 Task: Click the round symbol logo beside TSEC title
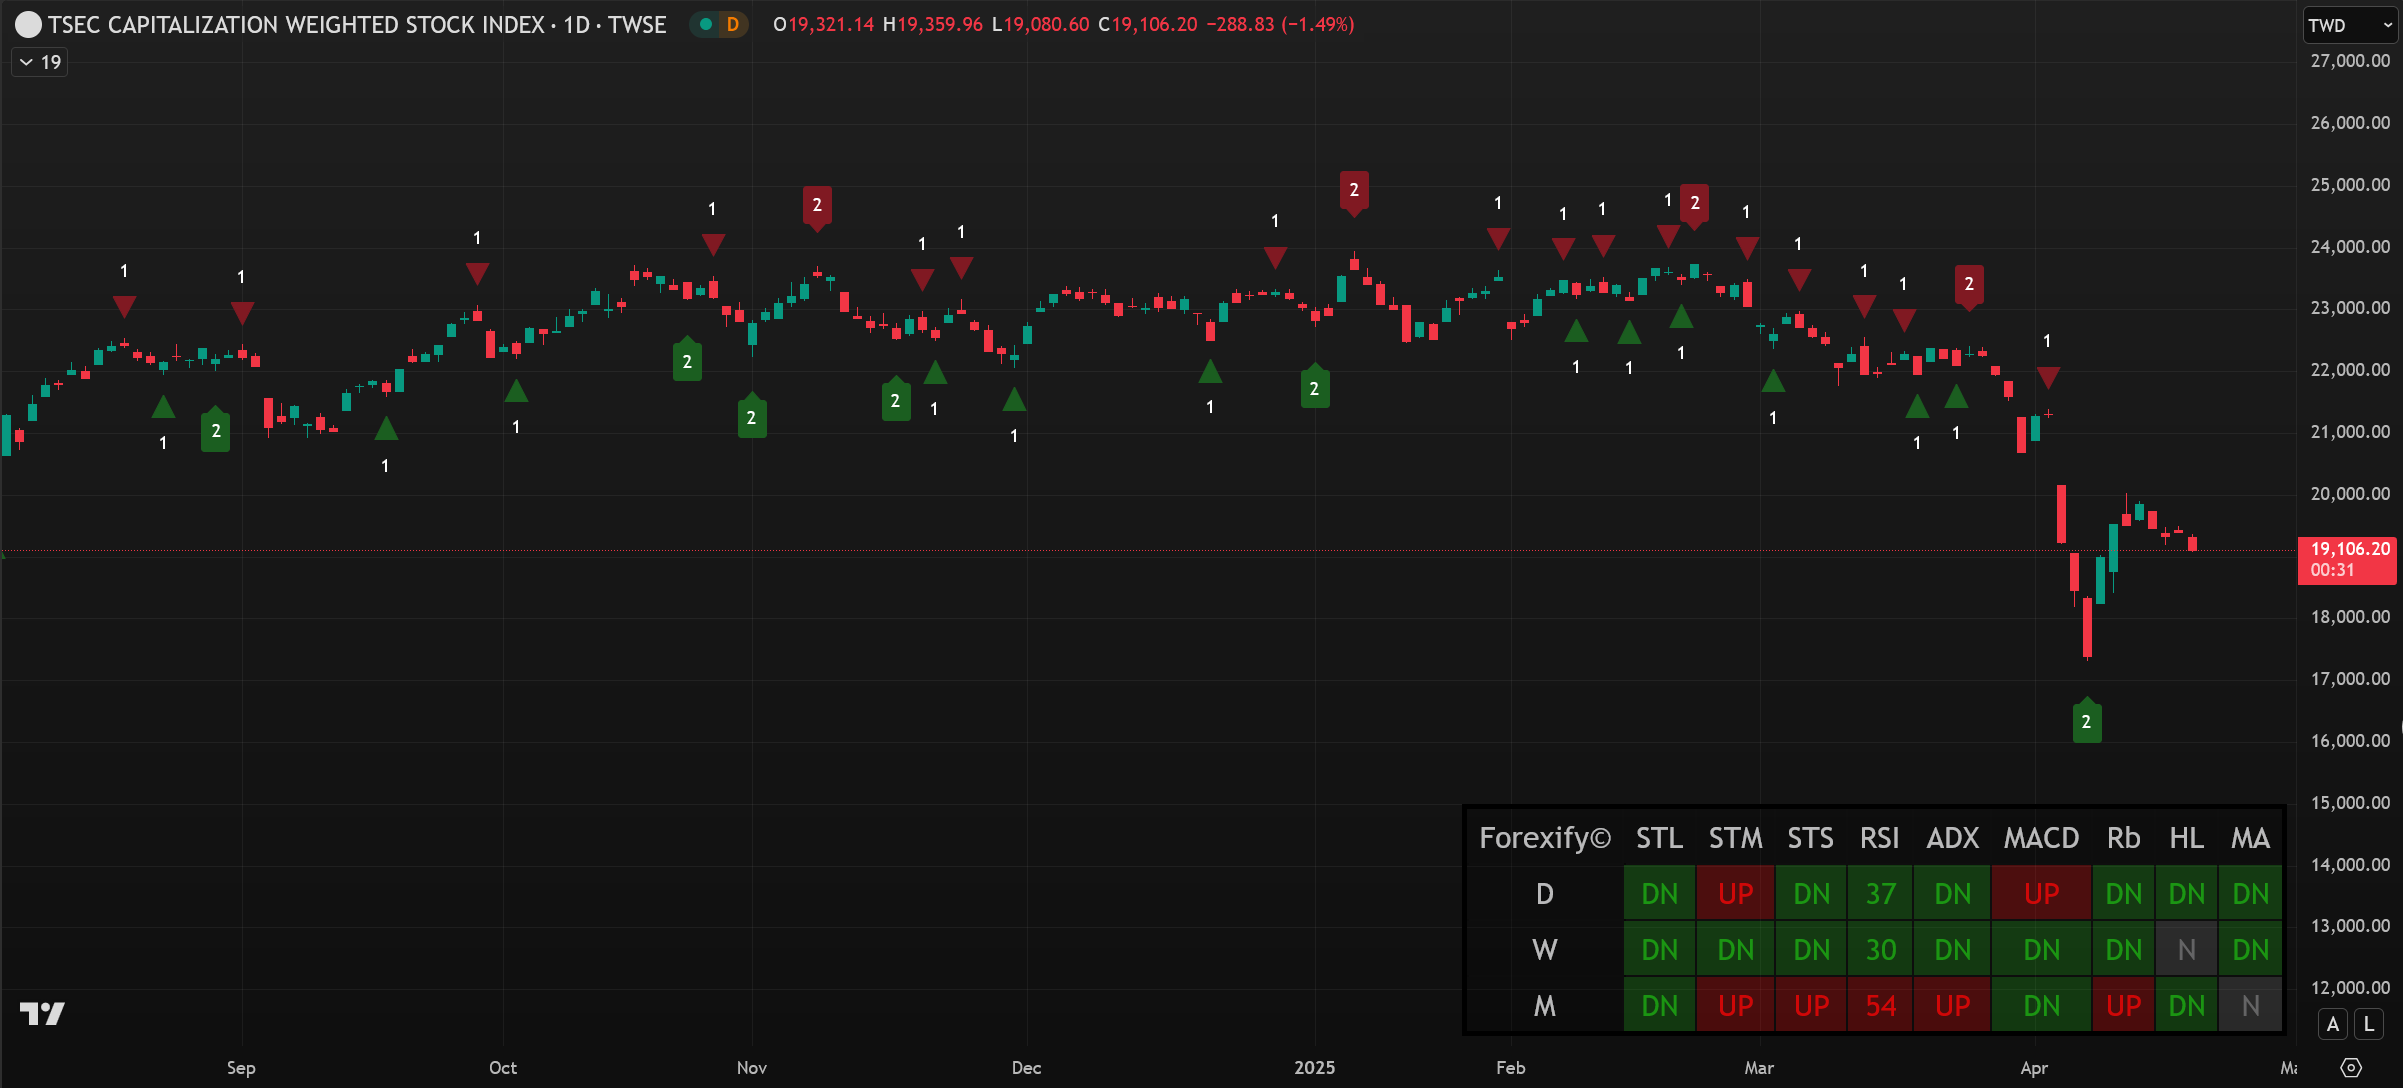[x=29, y=25]
